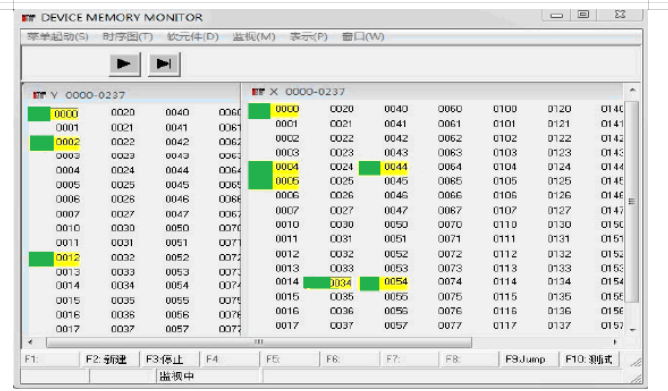Open the 监视(M) menu
This screenshot has height=391, width=668.
coord(254,37)
